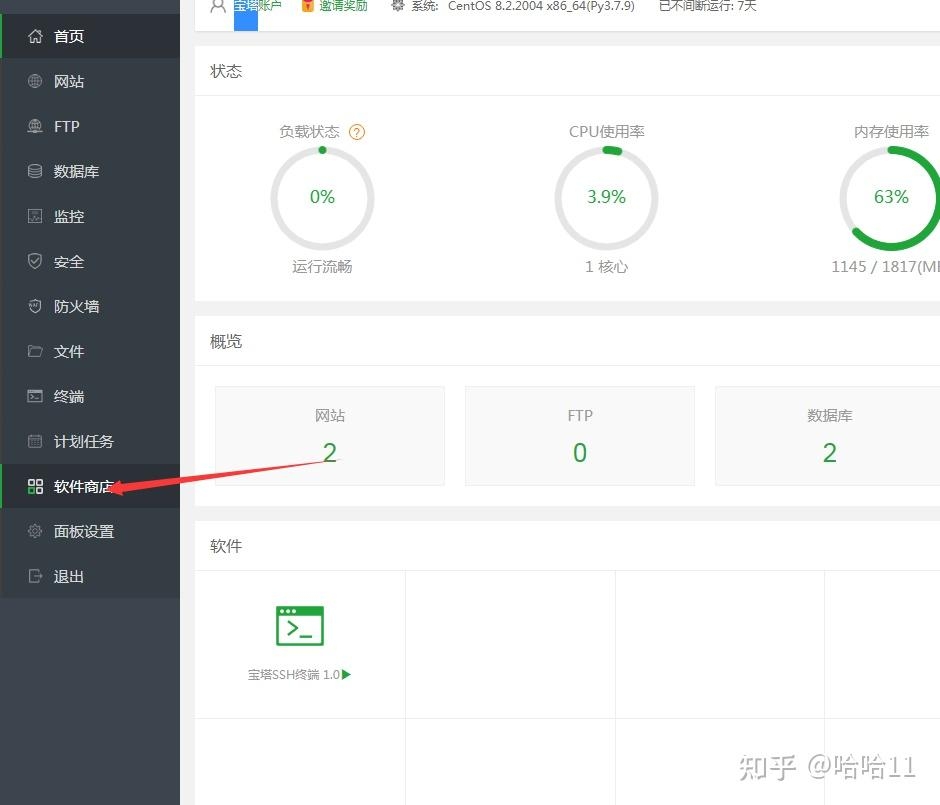Select the FTP section icon in sidebar
Viewport: 940px width, 805px height.
[x=34, y=126]
